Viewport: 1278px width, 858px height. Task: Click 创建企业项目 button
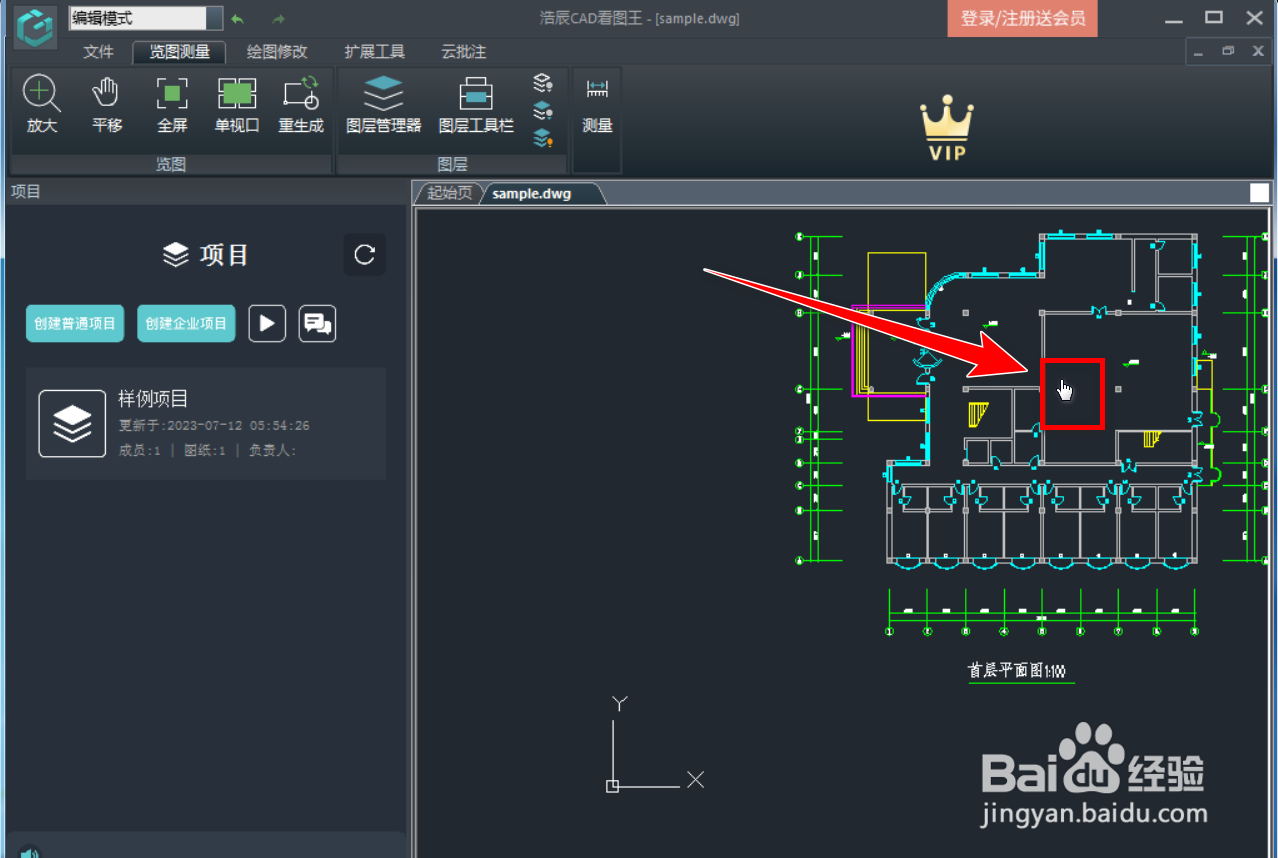point(186,323)
